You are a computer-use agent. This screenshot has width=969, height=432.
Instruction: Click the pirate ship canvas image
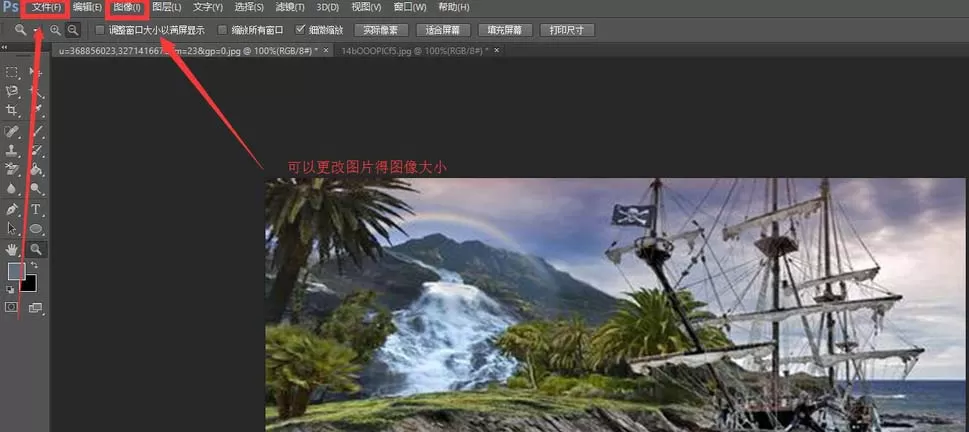(x=617, y=305)
